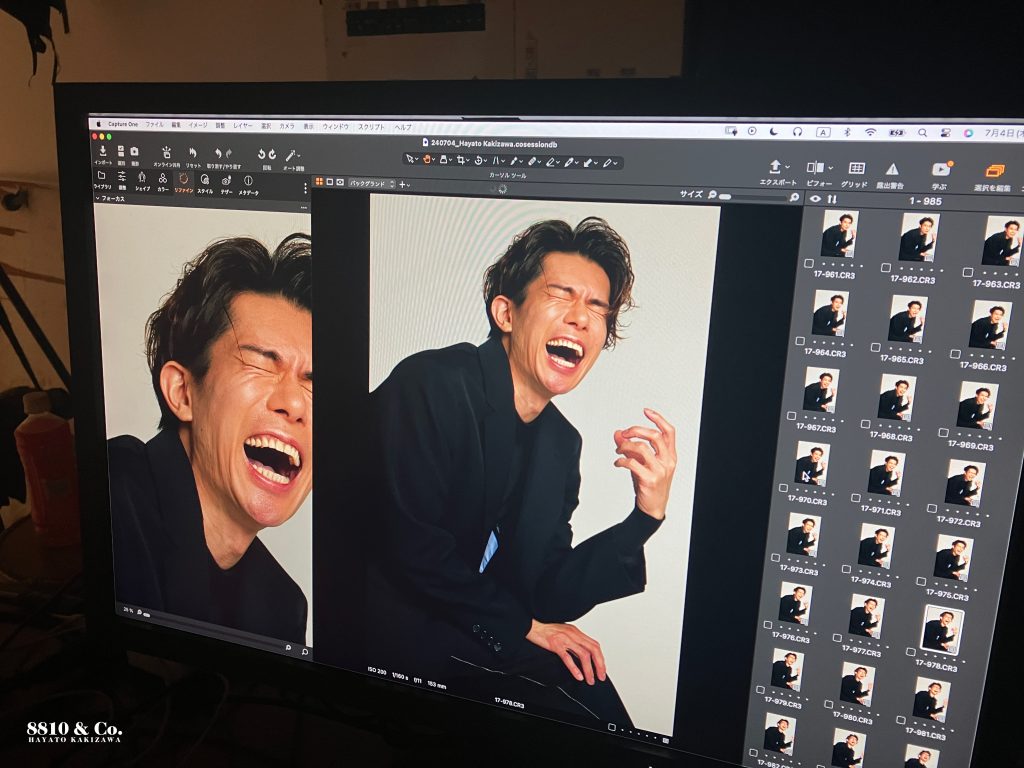Viewport: 1024px width, 768px height.
Task: Open the Export (エクスポート) dropdown arrow
Action: 788,167
